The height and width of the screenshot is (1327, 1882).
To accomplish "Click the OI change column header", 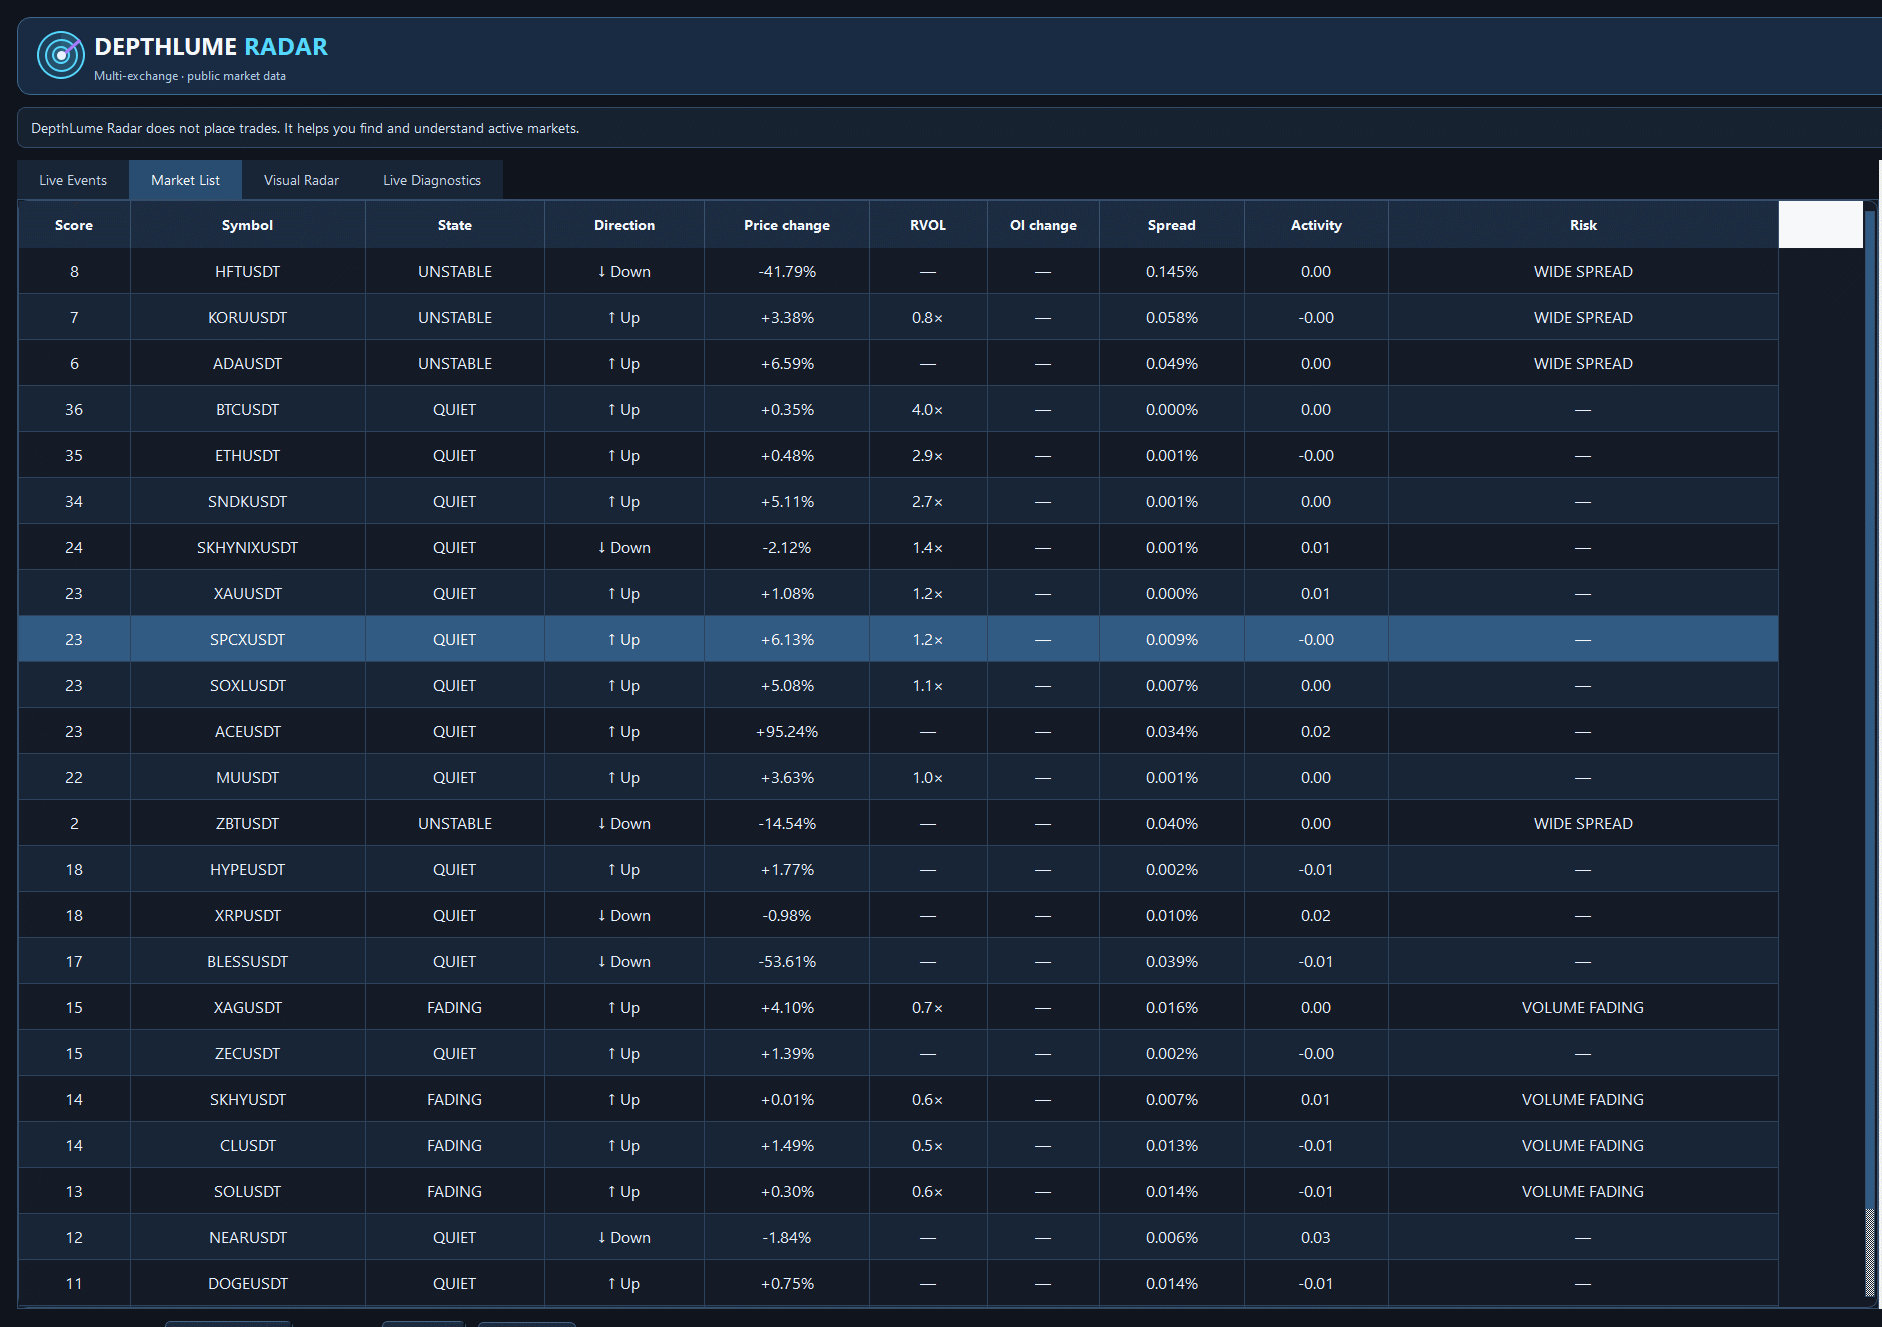I will click(x=1043, y=225).
